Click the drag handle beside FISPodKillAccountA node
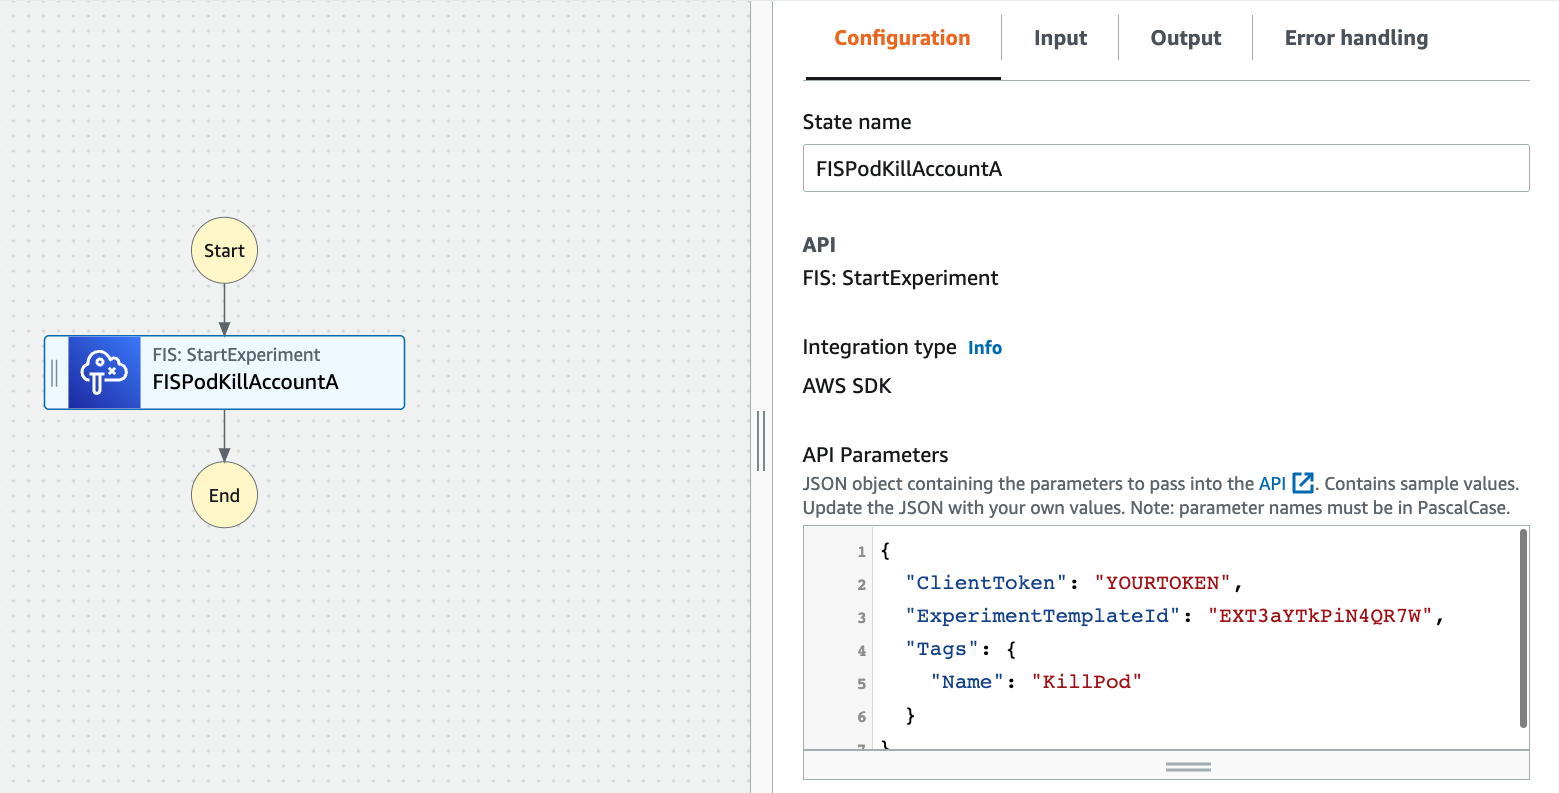 [55, 372]
